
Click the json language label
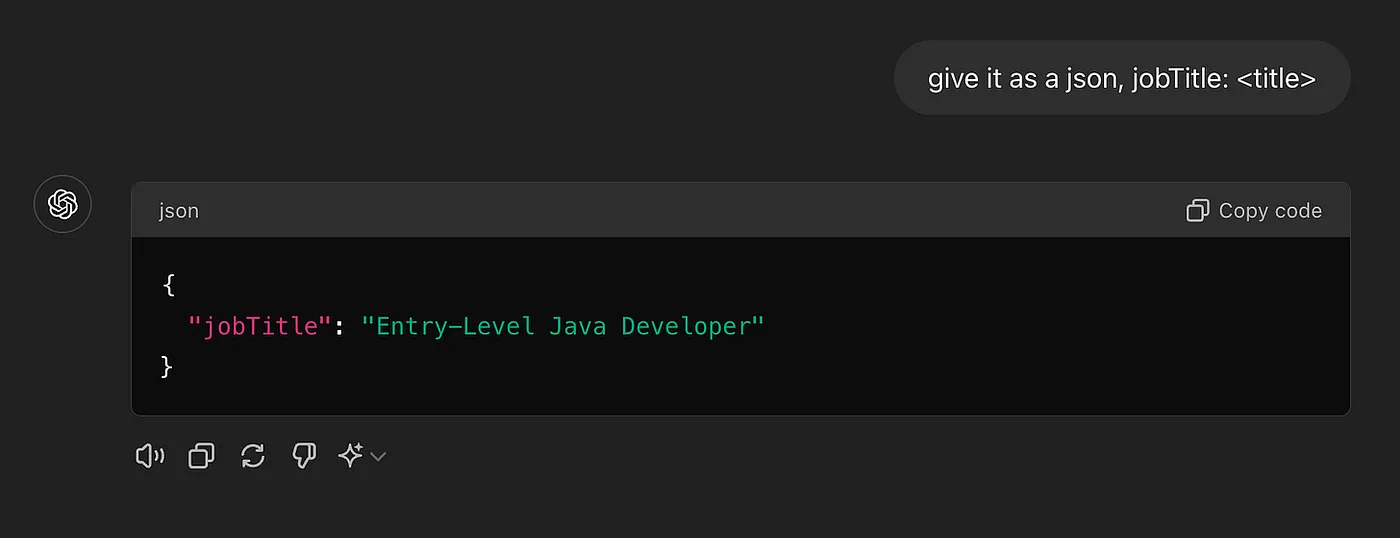tap(179, 211)
